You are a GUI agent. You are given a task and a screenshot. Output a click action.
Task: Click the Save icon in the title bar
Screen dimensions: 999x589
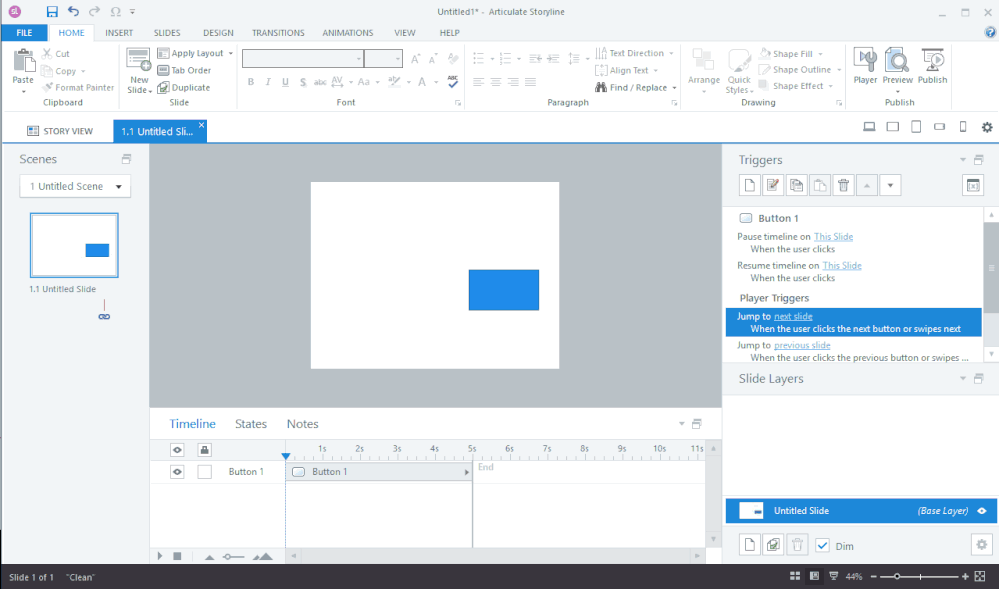52,11
